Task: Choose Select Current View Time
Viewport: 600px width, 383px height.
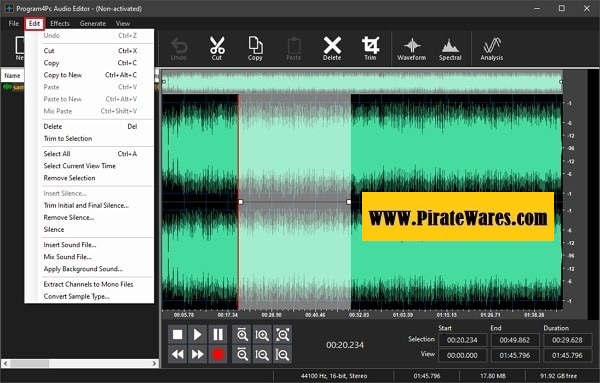Action: tap(90, 166)
